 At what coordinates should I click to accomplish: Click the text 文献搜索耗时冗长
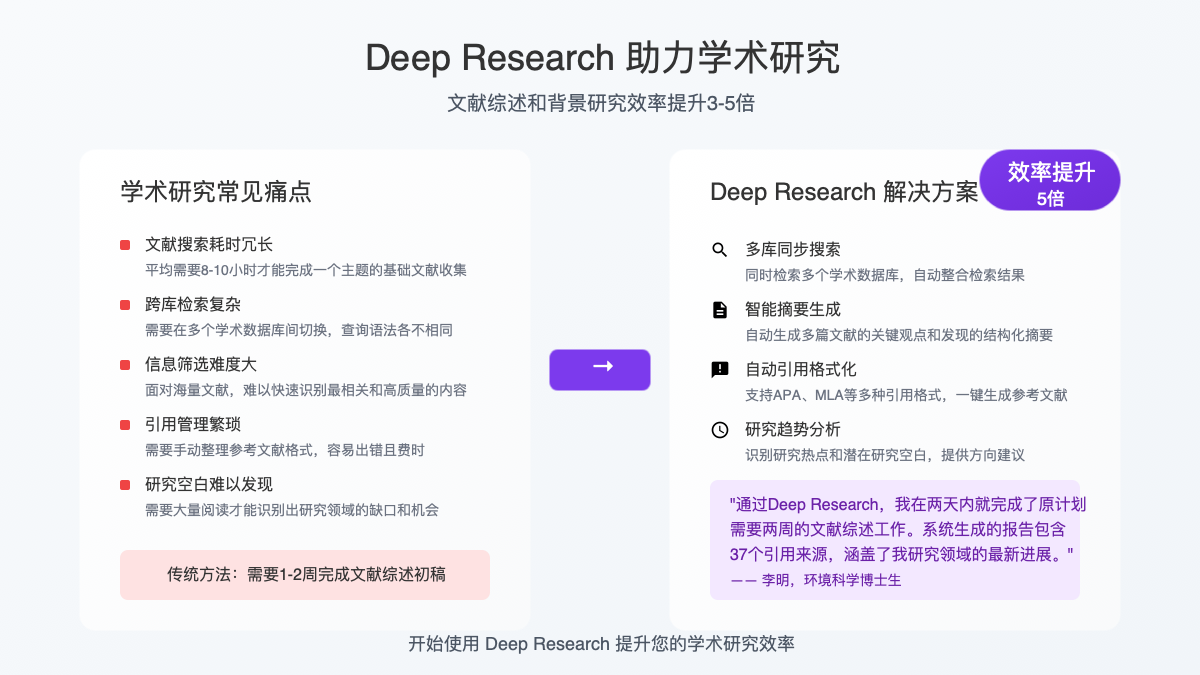(209, 244)
